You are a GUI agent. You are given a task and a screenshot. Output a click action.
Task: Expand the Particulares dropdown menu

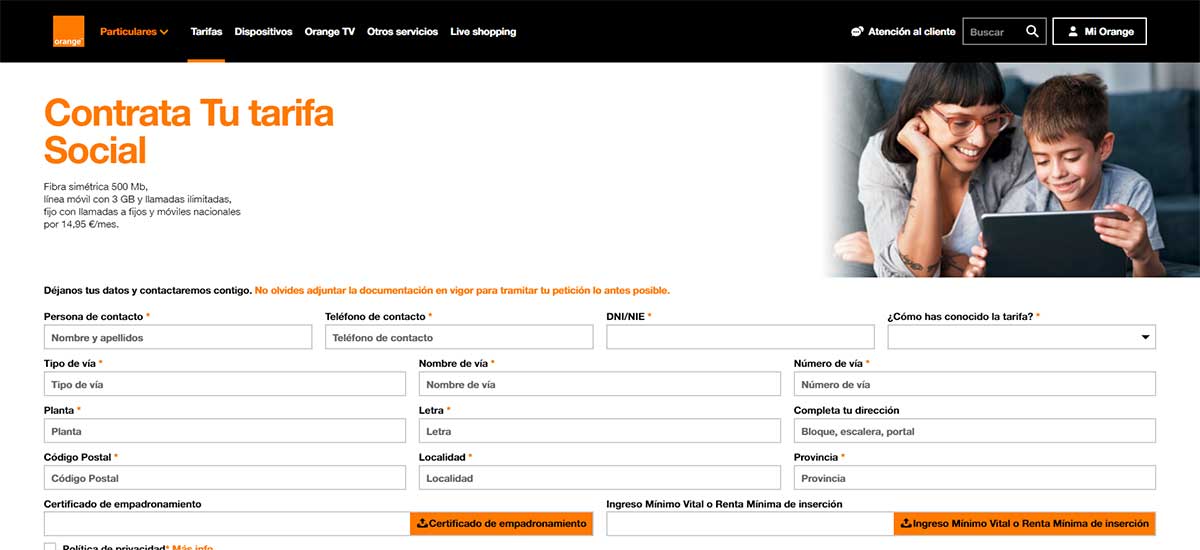[134, 32]
